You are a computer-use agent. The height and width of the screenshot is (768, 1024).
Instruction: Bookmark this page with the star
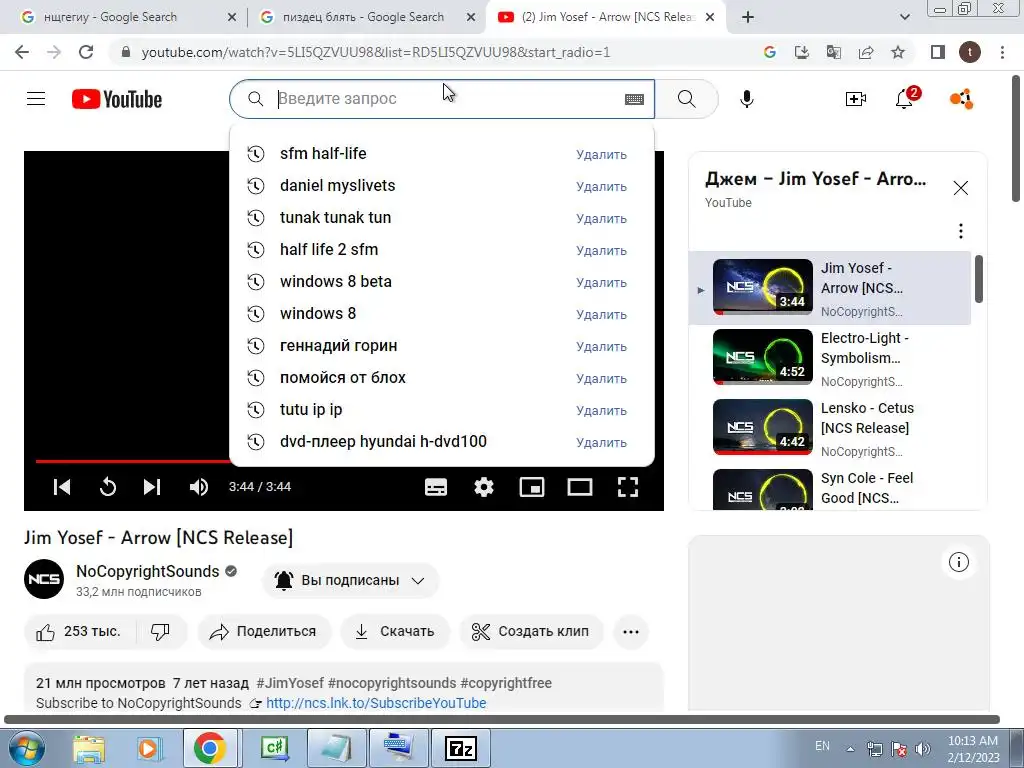click(x=898, y=52)
